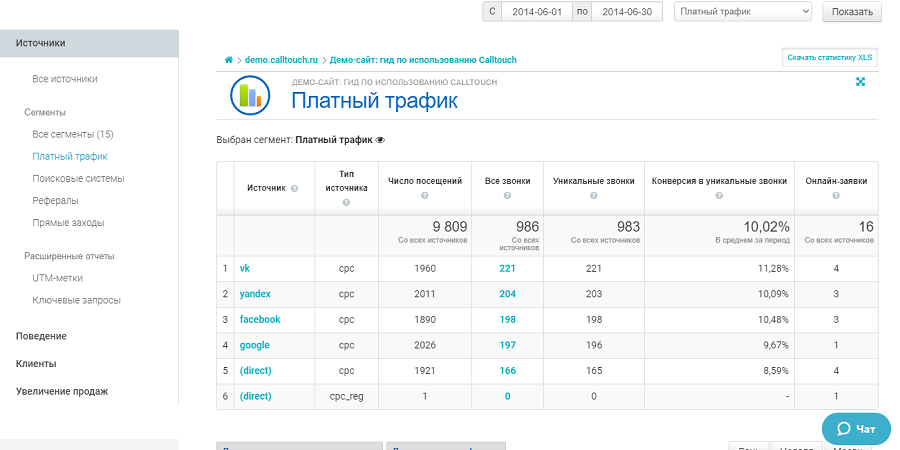Screen dimensions: 900x450
Task: Click the 198 calls link for facebook
Action: click(x=507, y=319)
